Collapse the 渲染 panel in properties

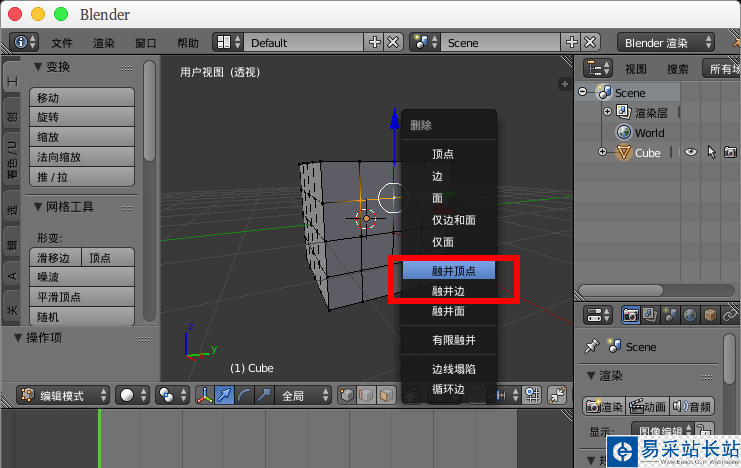tap(591, 376)
